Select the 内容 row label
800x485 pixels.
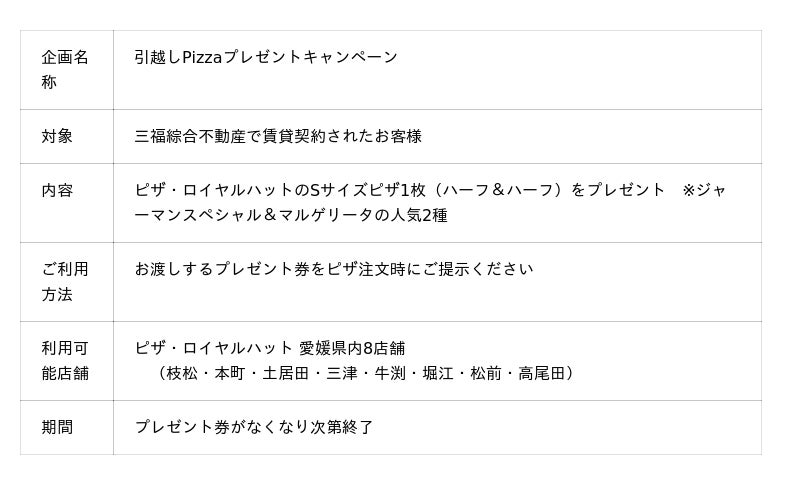(x=57, y=190)
